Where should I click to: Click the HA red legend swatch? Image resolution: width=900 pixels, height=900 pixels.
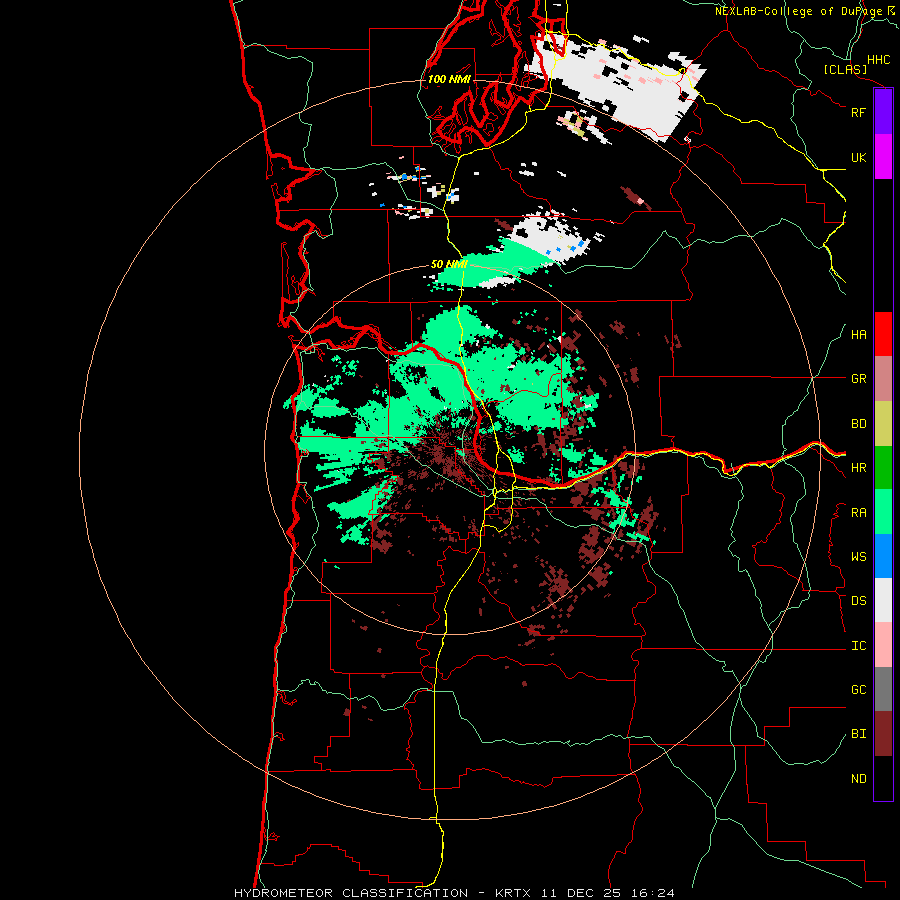883,334
